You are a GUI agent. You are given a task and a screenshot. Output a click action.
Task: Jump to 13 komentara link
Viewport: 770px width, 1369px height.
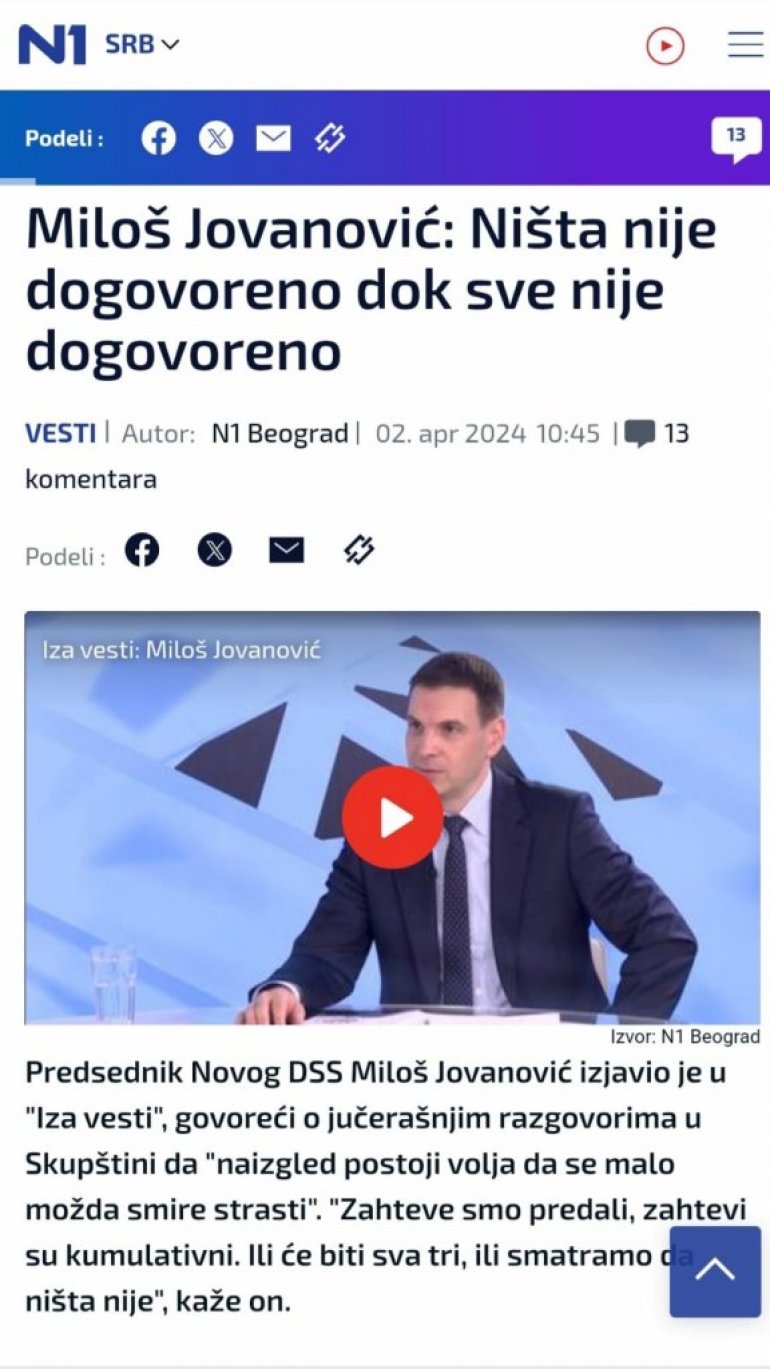coord(657,434)
